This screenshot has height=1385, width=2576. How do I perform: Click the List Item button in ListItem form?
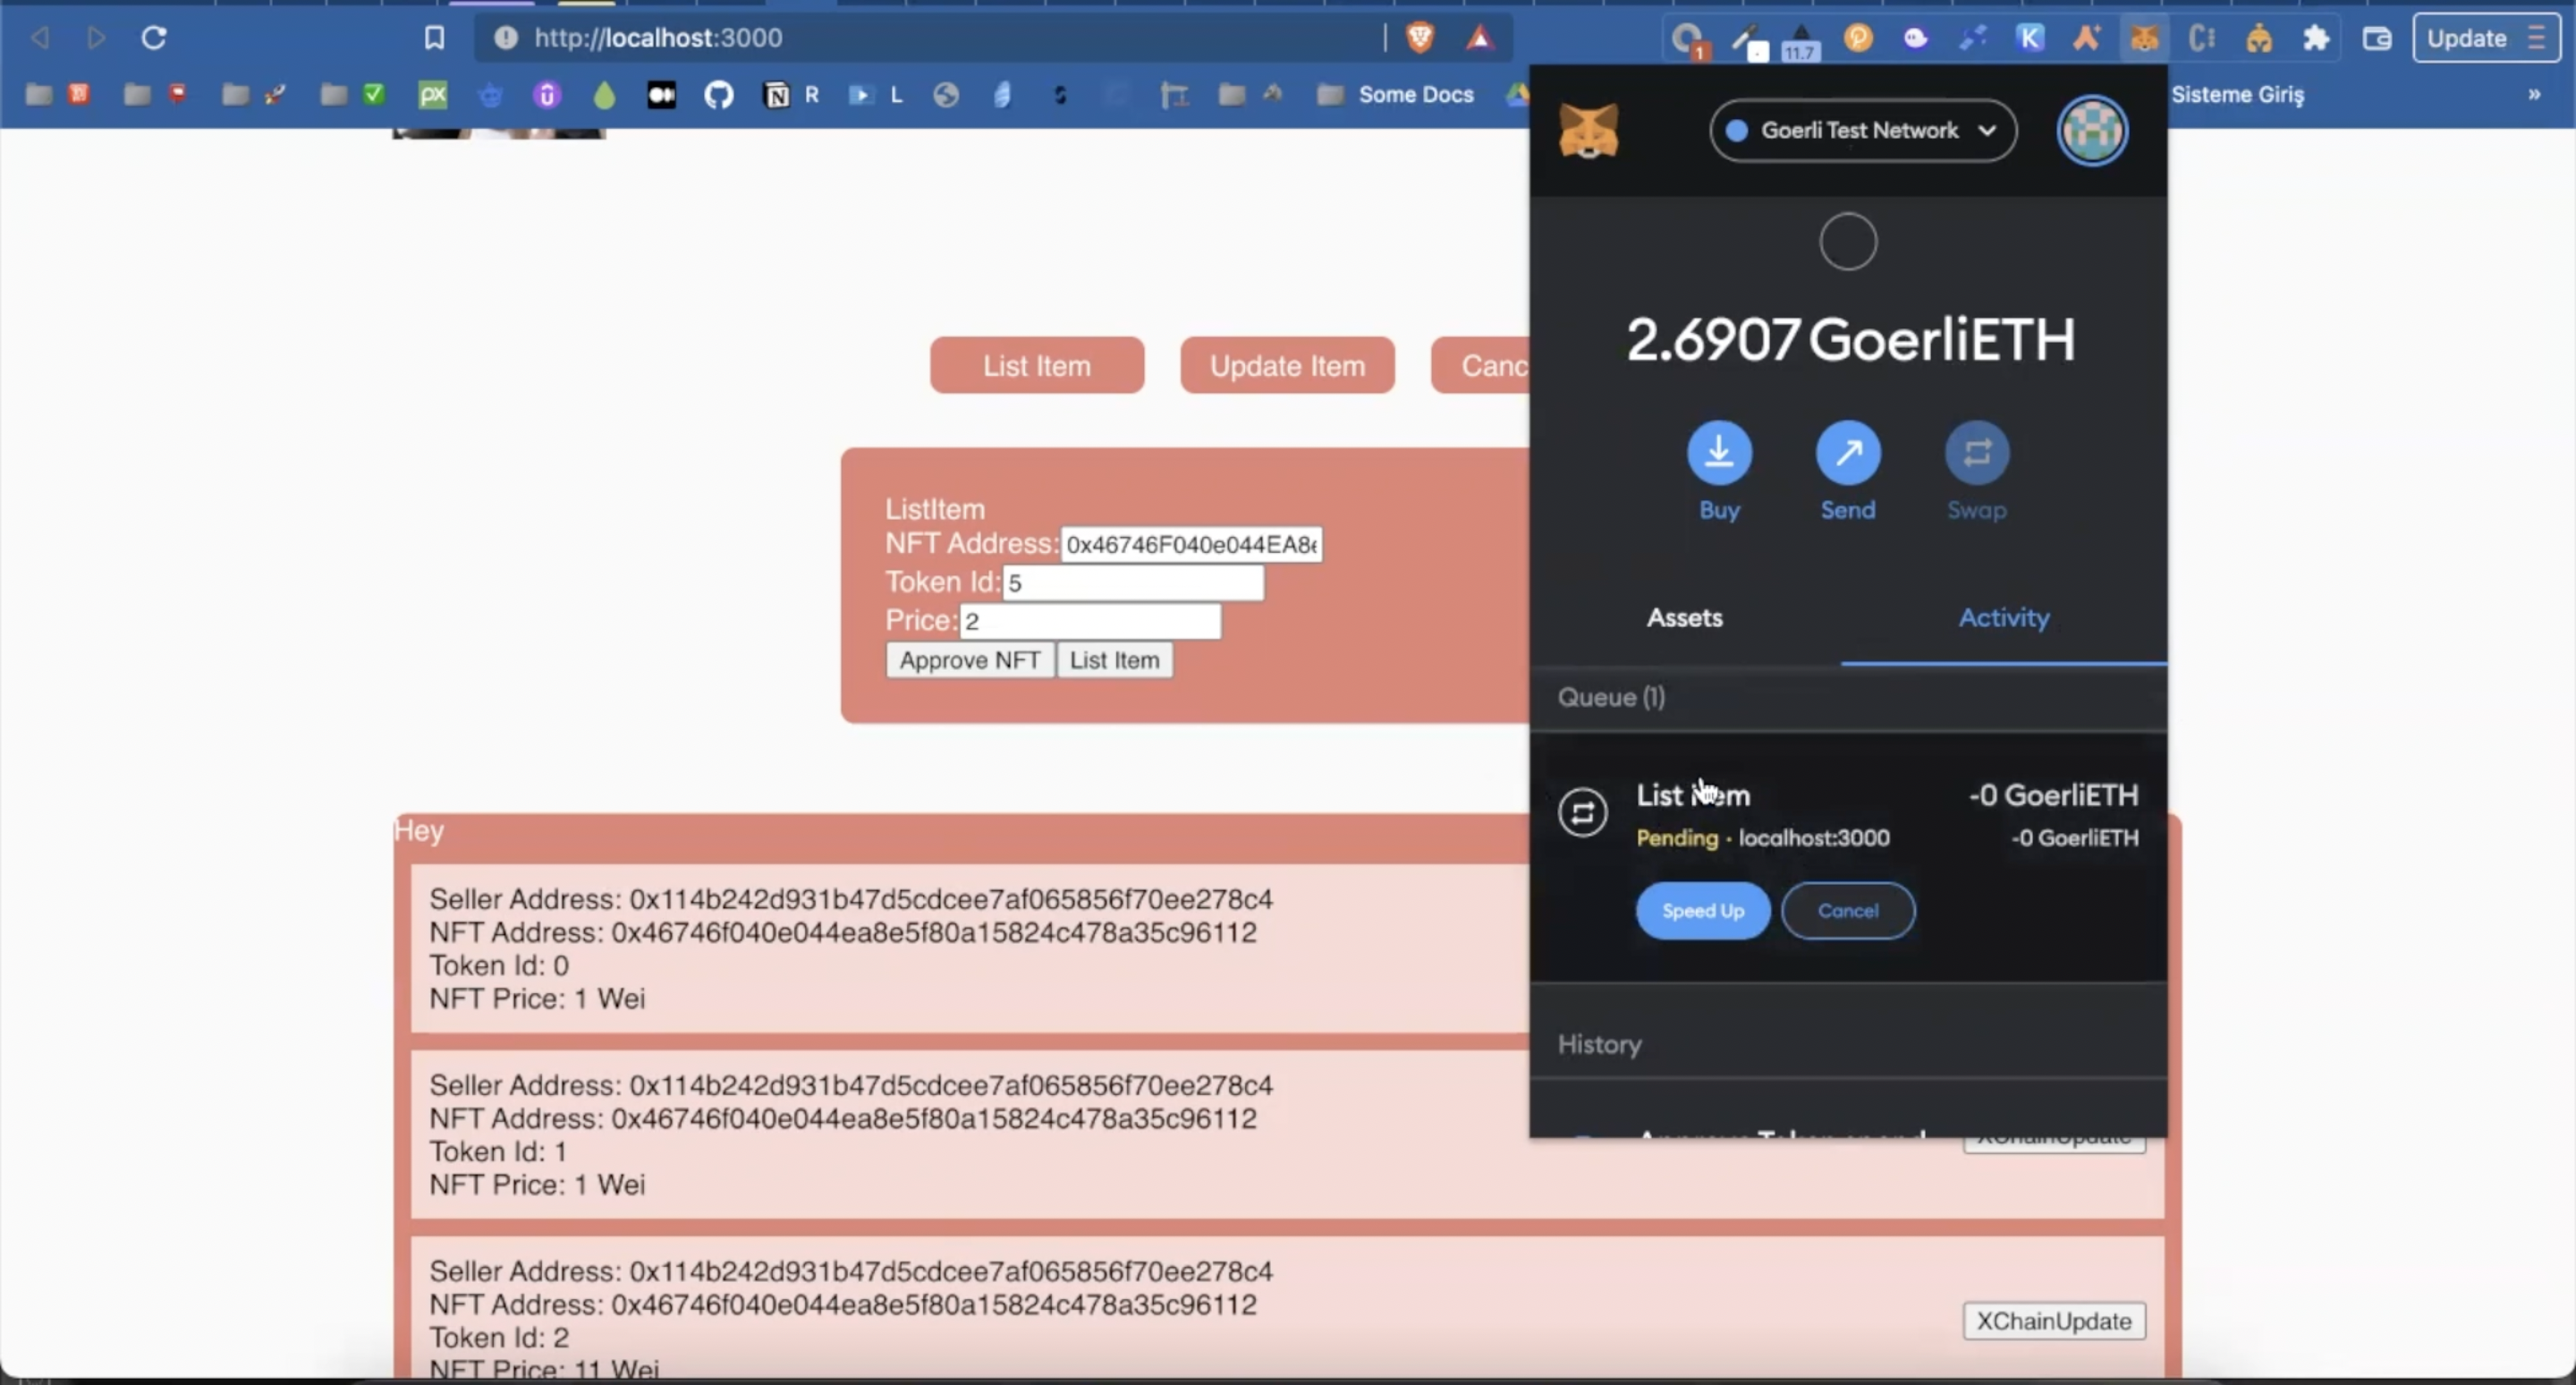point(1112,660)
